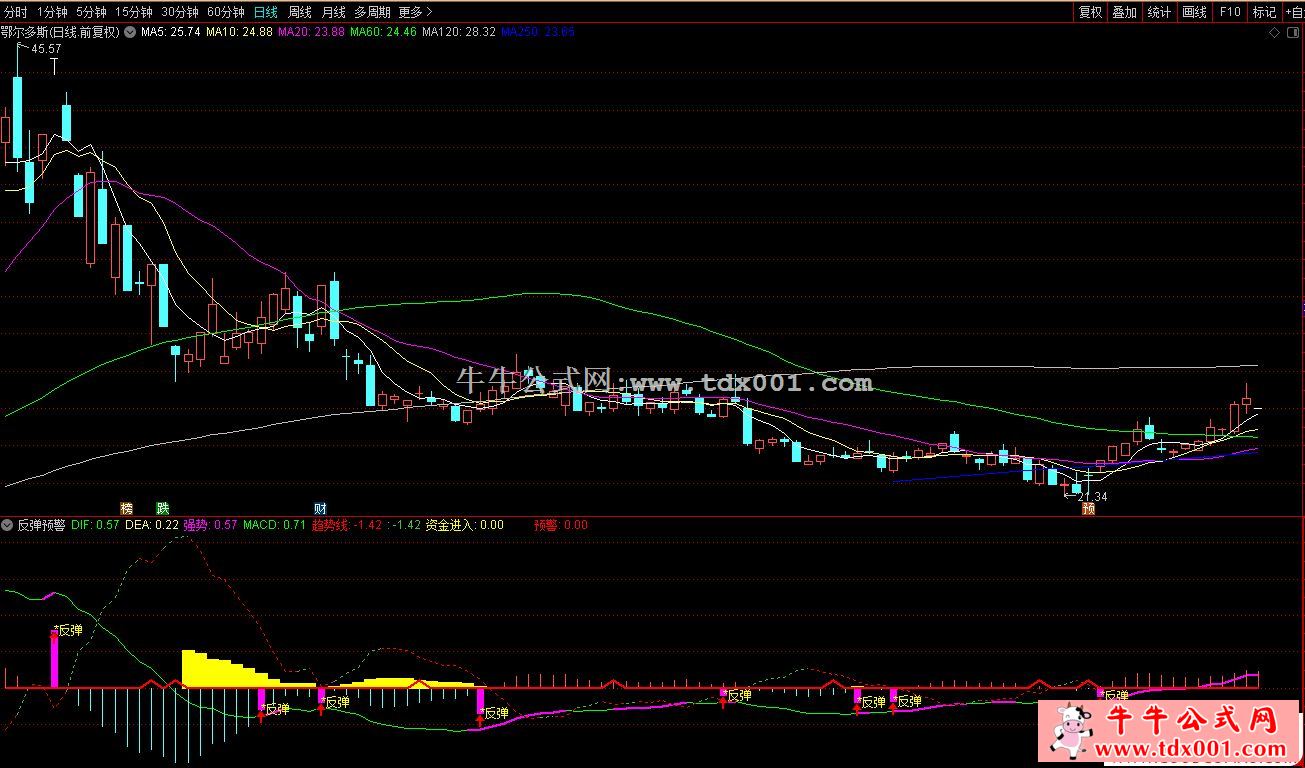Click the 资金进入: 0.00 indicator value
This screenshot has height=768, width=1305.
465,525
